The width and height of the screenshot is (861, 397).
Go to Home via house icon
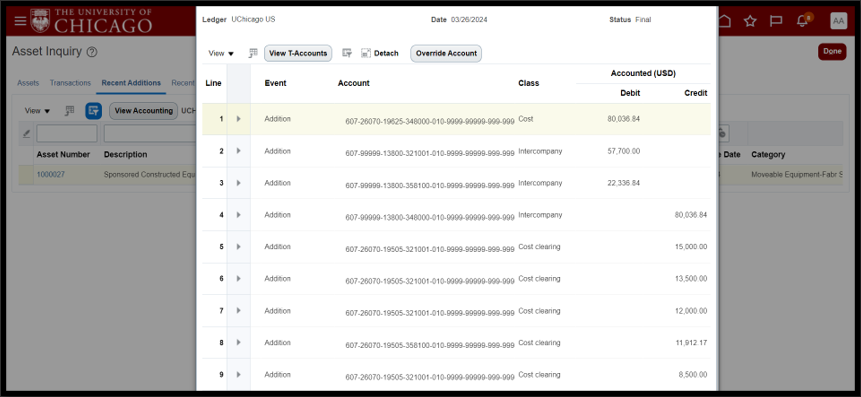pyautogui.click(x=725, y=21)
